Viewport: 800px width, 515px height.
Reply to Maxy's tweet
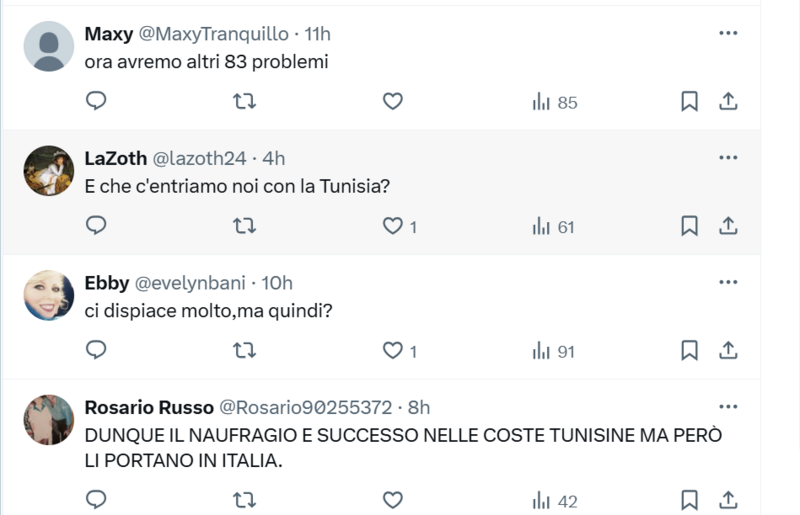click(x=96, y=101)
